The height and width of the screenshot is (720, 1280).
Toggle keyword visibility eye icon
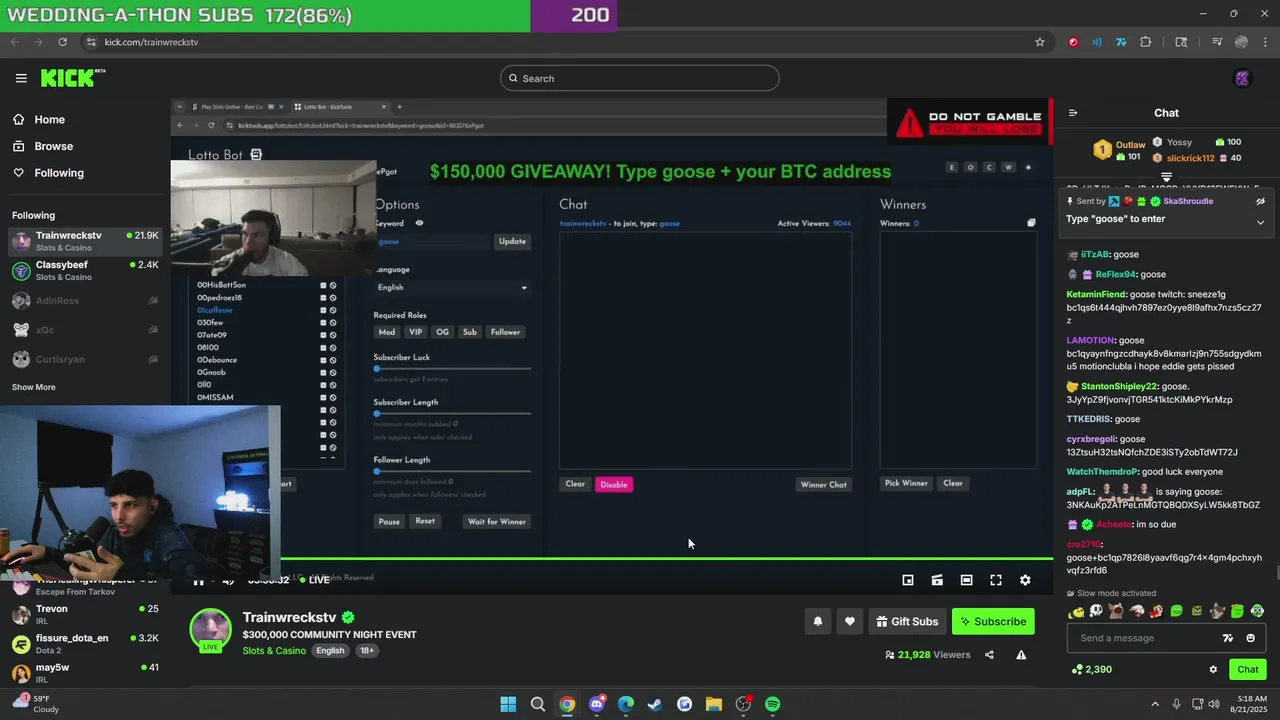[419, 223]
